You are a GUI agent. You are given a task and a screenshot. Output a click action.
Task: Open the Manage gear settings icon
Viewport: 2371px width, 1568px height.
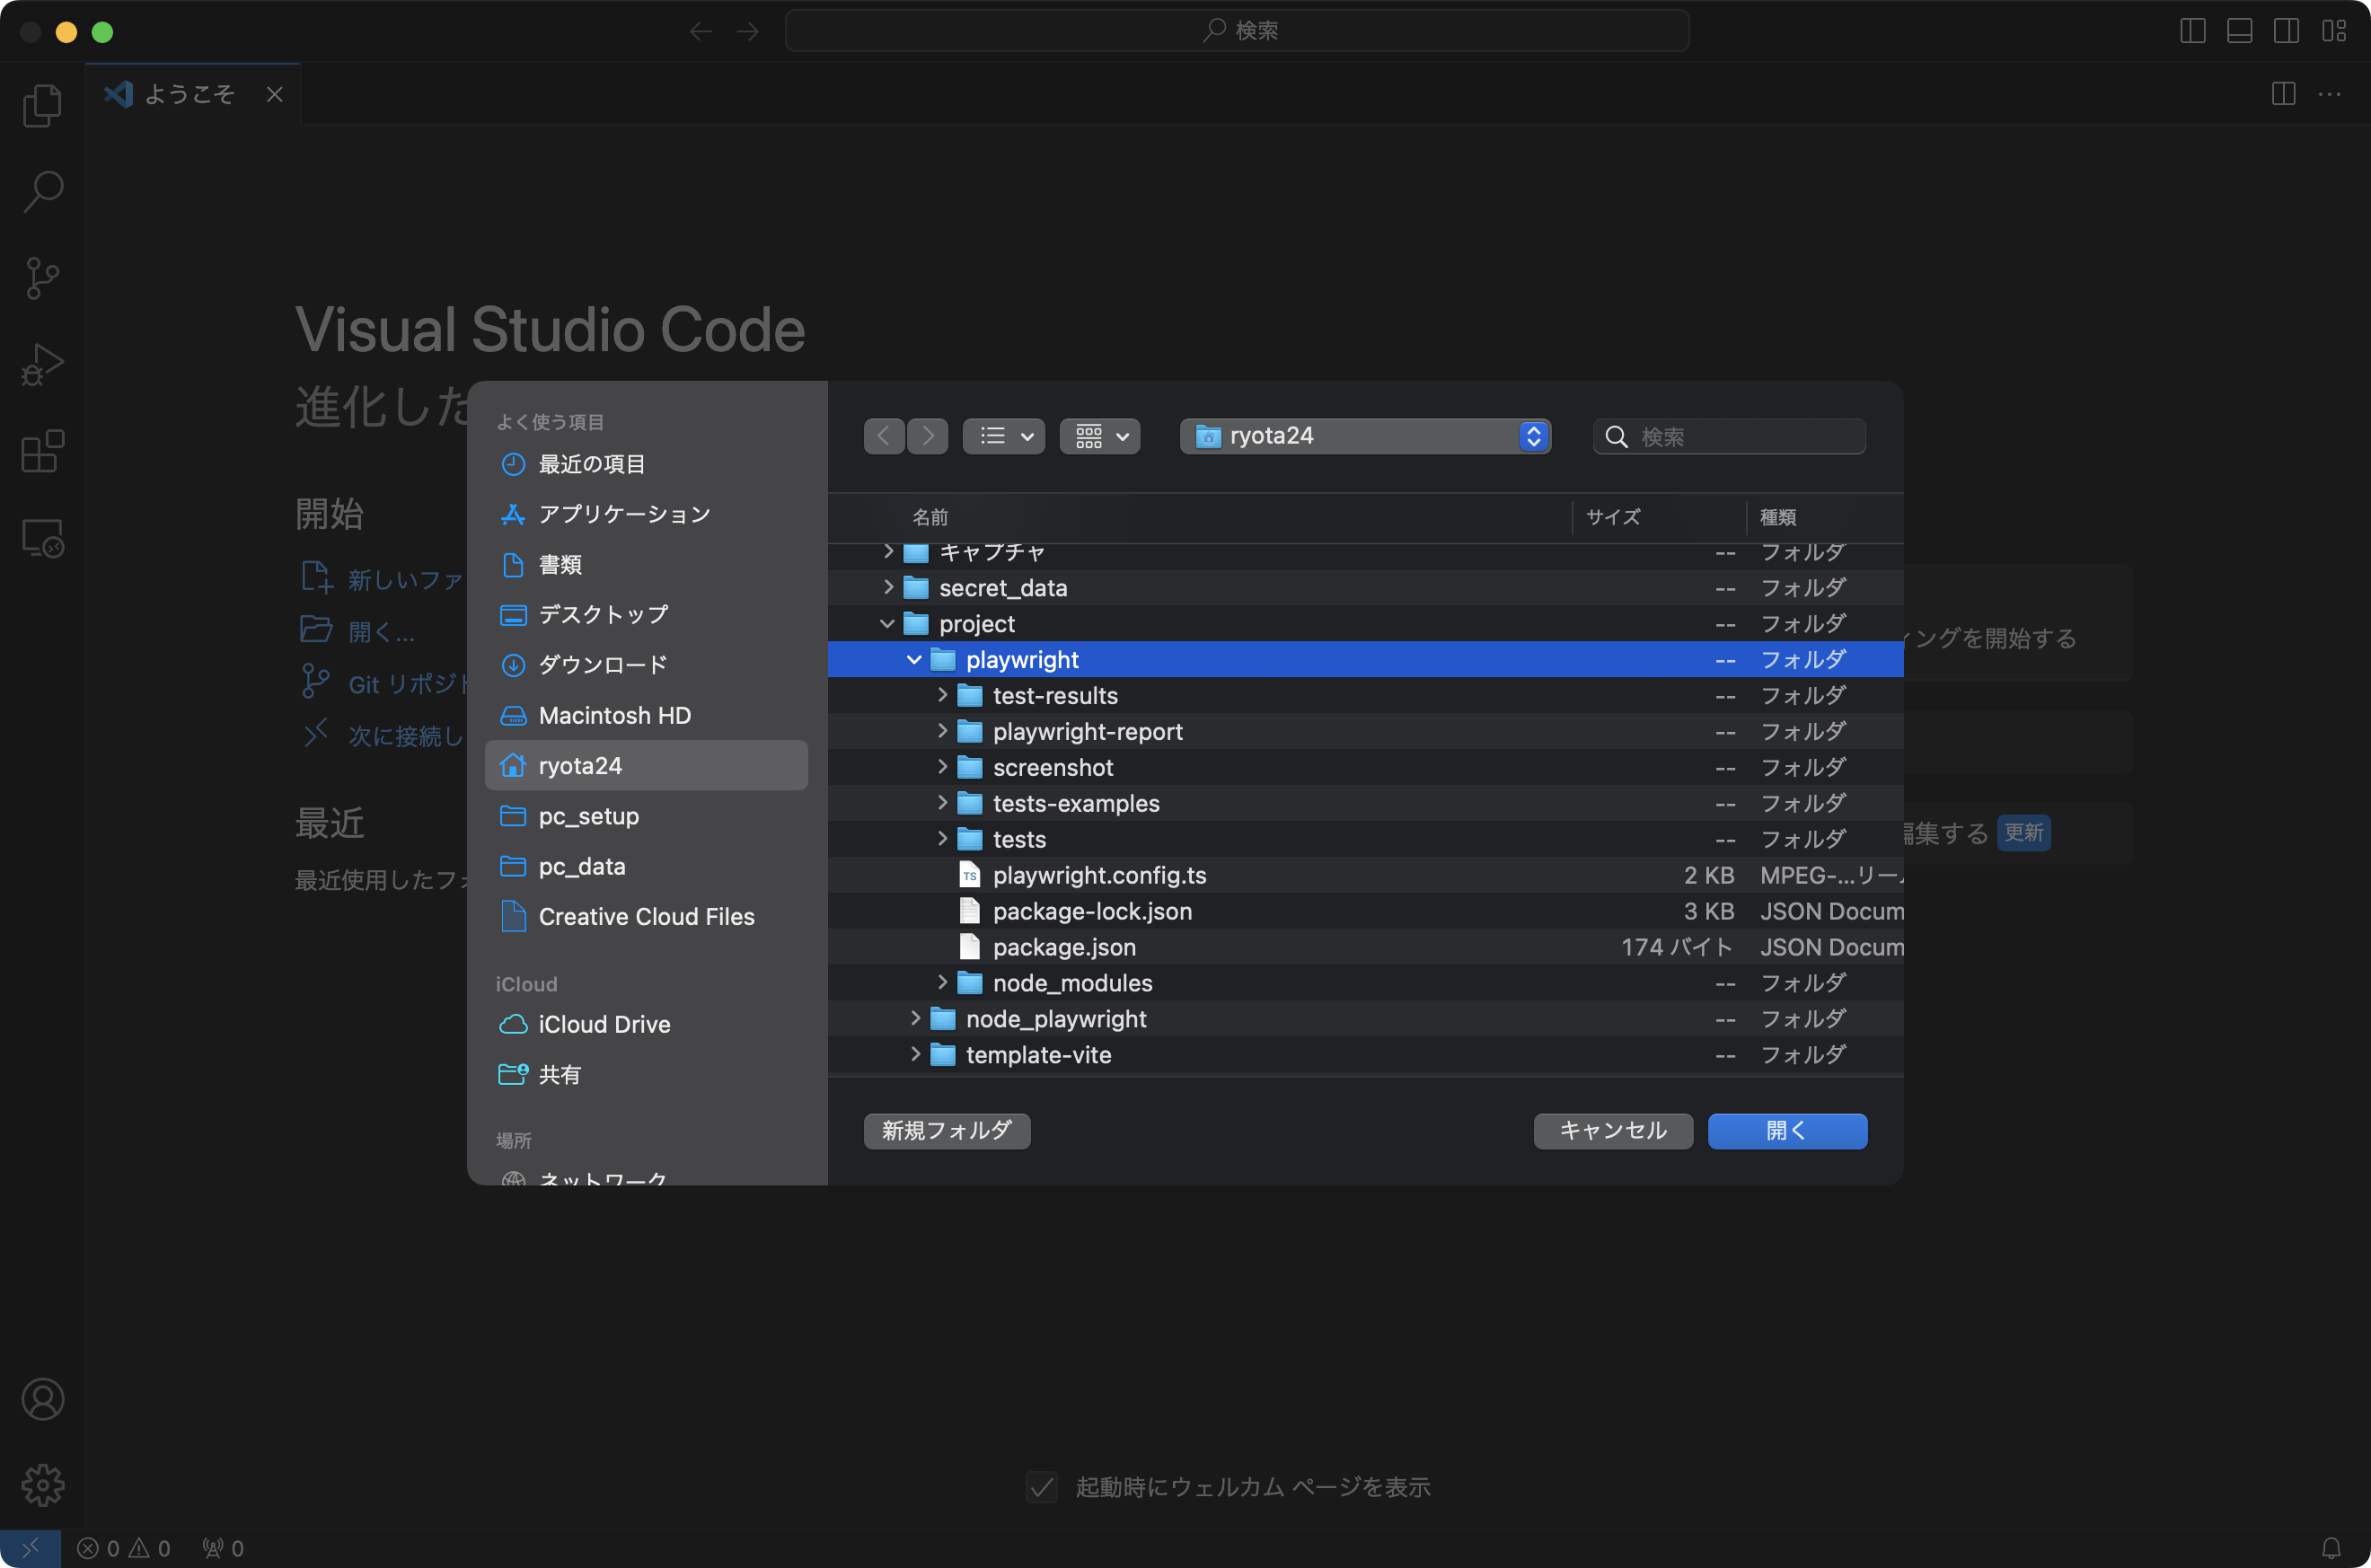(42, 1485)
